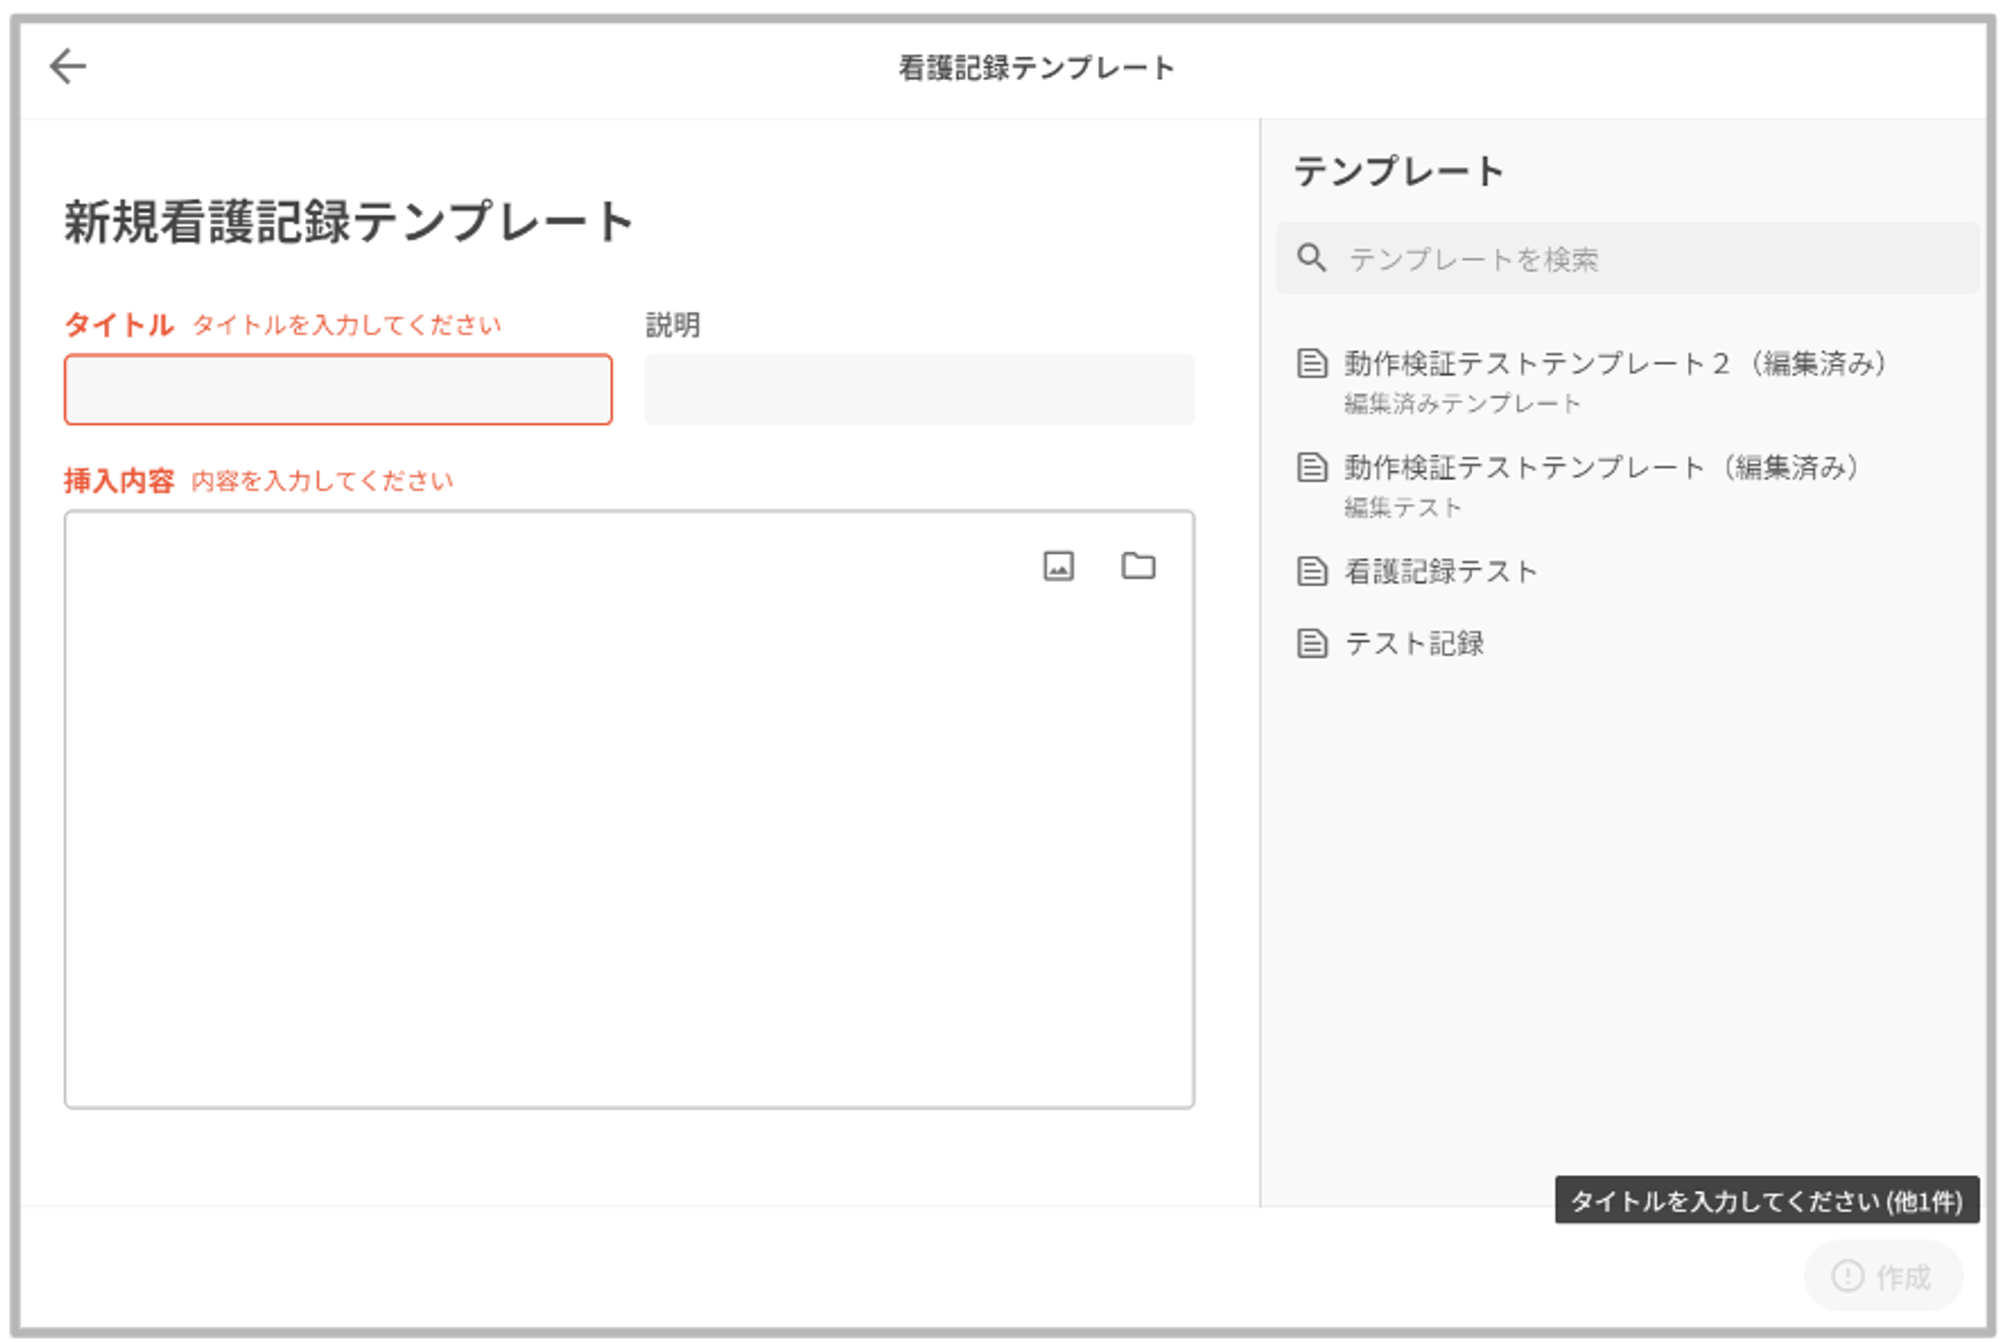Image resolution: width=2000 pixels, height=1342 pixels.
Task: Select 動作検証テストテンプレート２（編集済み） template
Action: click(x=1614, y=363)
